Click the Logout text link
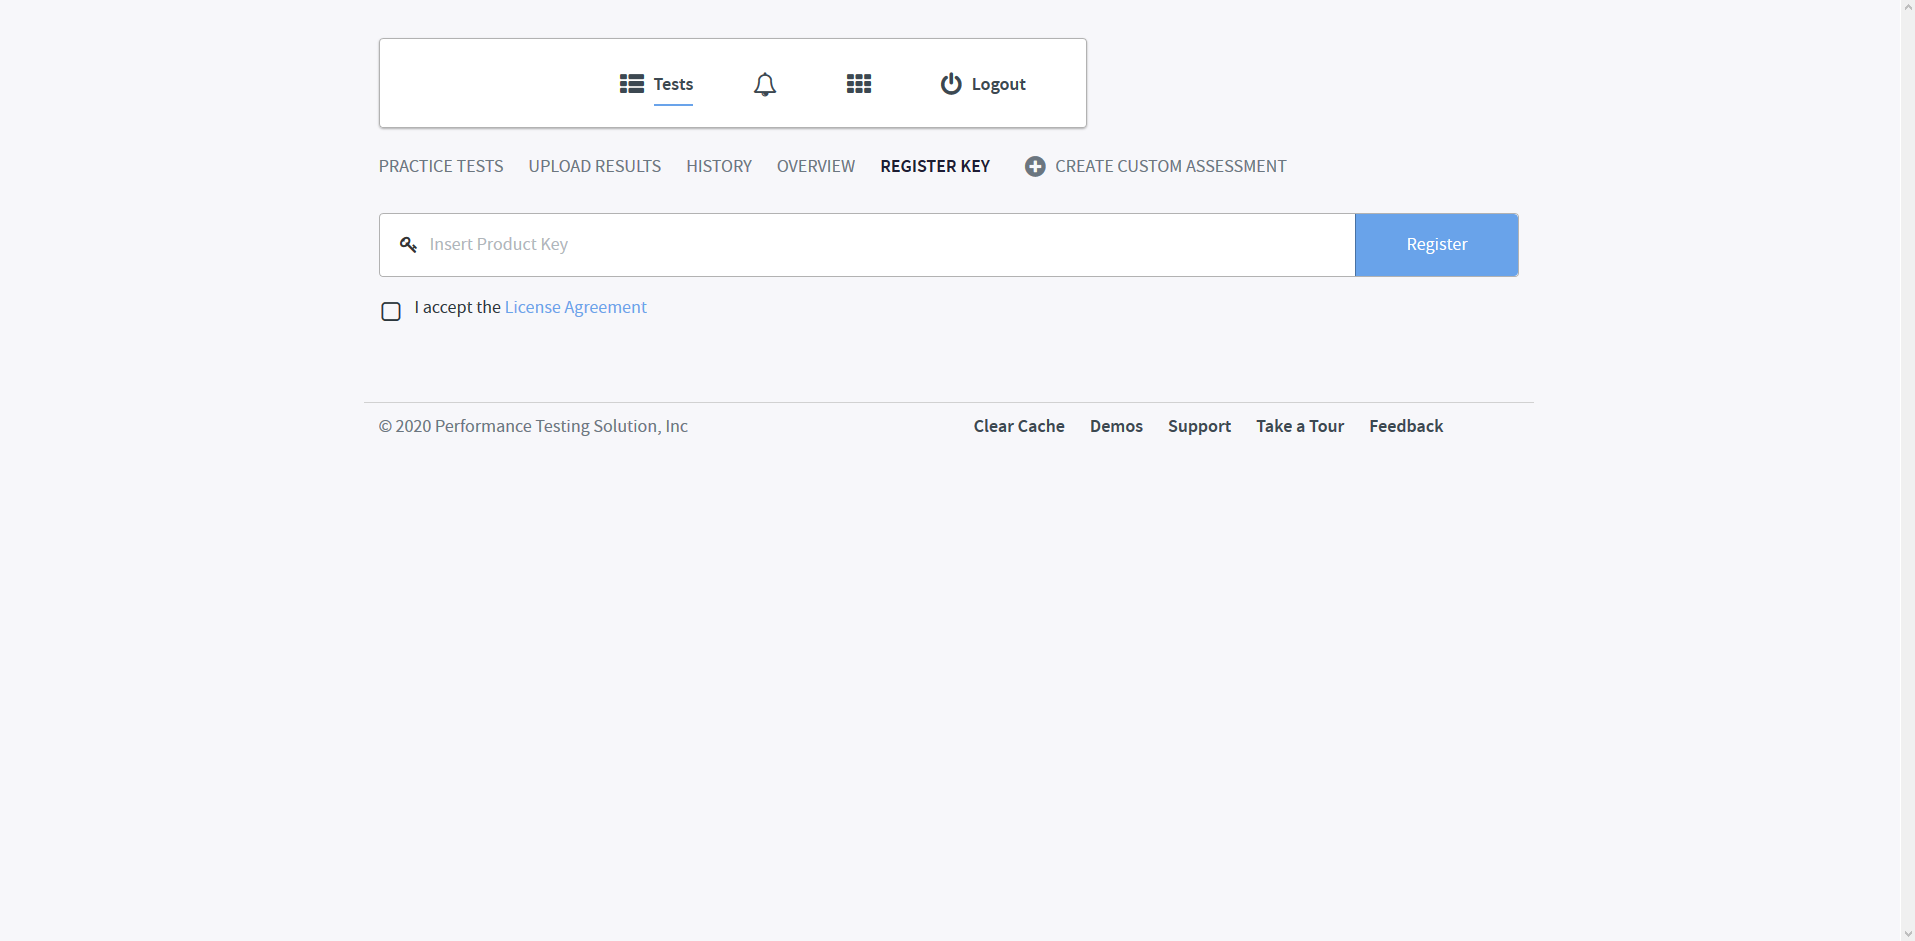 [x=998, y=84]
